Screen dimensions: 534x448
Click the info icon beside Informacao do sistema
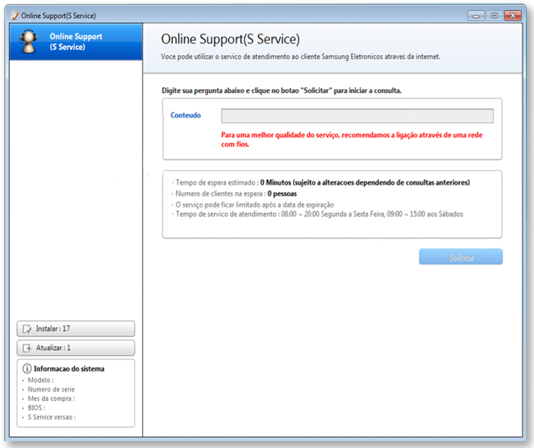pyautogui.click(x=27, y=369)
